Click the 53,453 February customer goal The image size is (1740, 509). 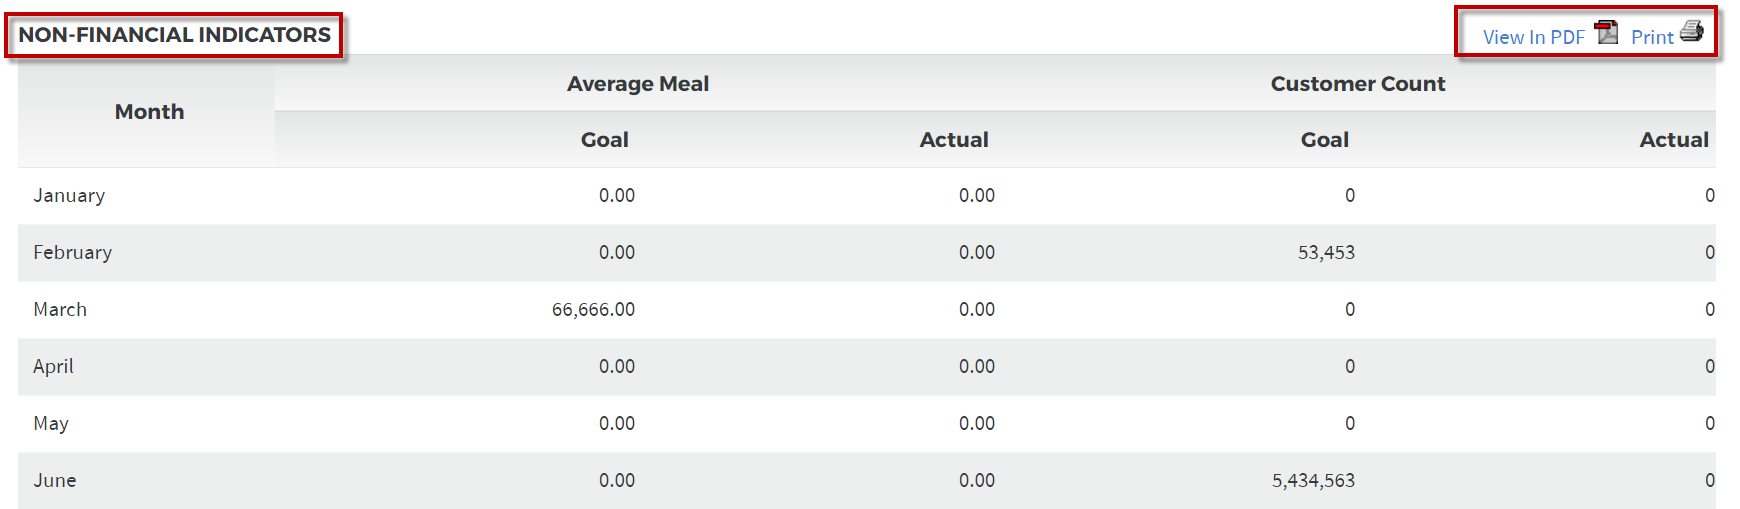tap(1326, 253)
